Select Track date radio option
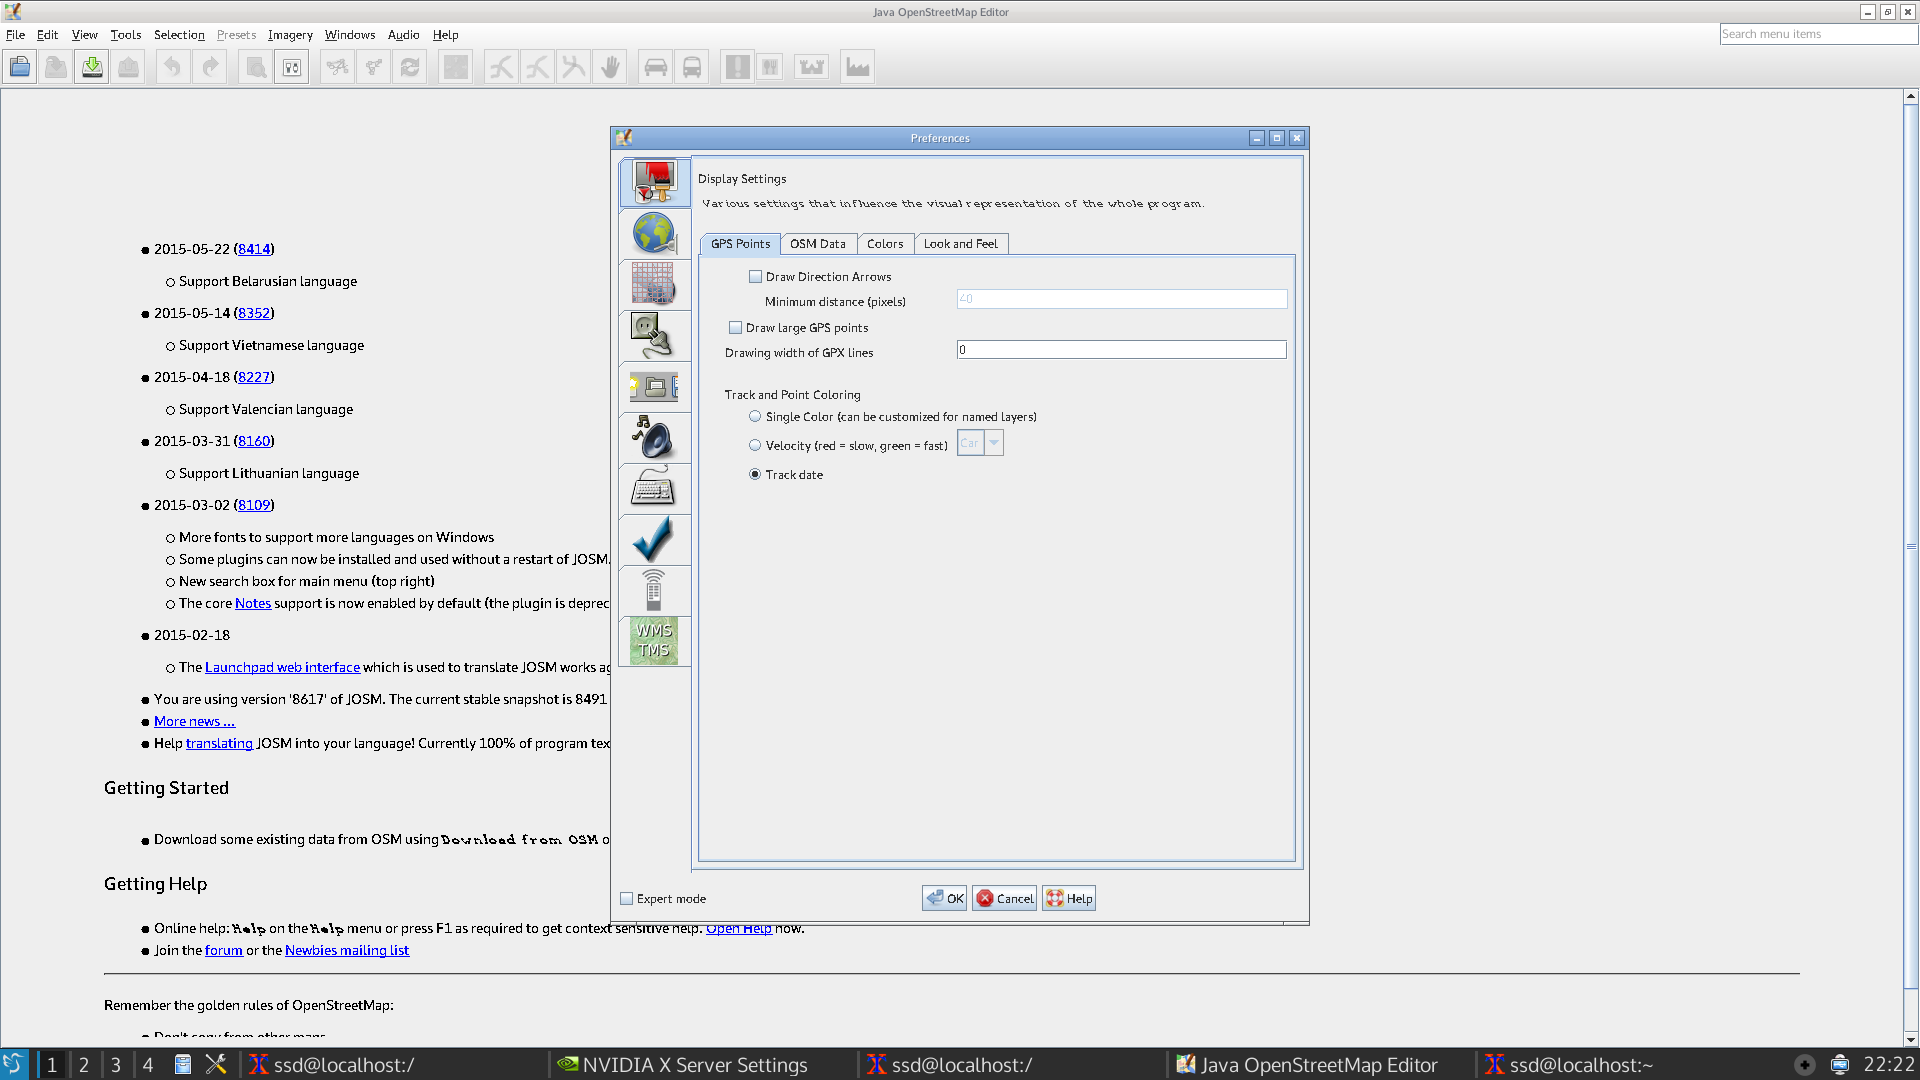Image resolution: width=1920 pixels, height=1080 pixels. tap(755, 475)
